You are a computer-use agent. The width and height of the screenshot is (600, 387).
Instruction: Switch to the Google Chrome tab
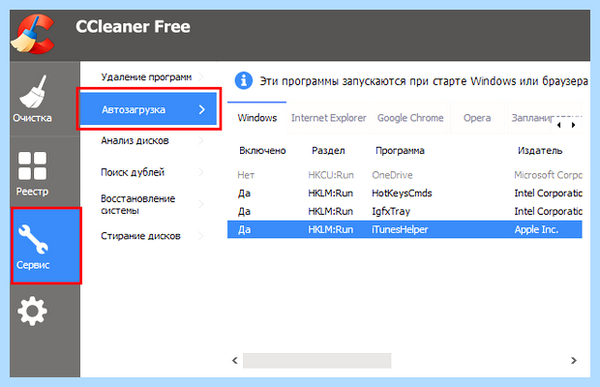point(410,118)
